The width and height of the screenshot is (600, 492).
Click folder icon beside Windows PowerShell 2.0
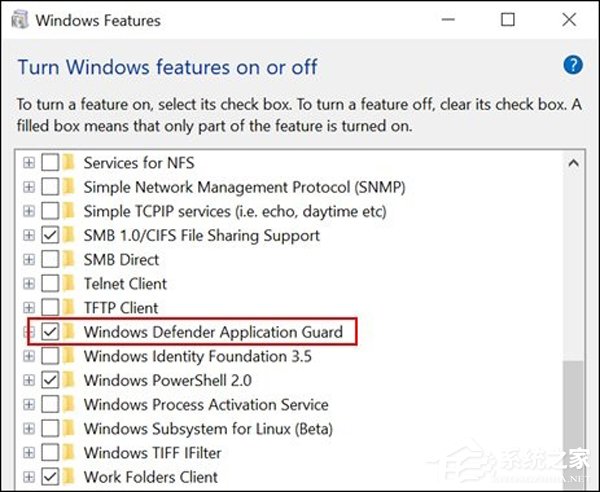(x=70, y=380)
